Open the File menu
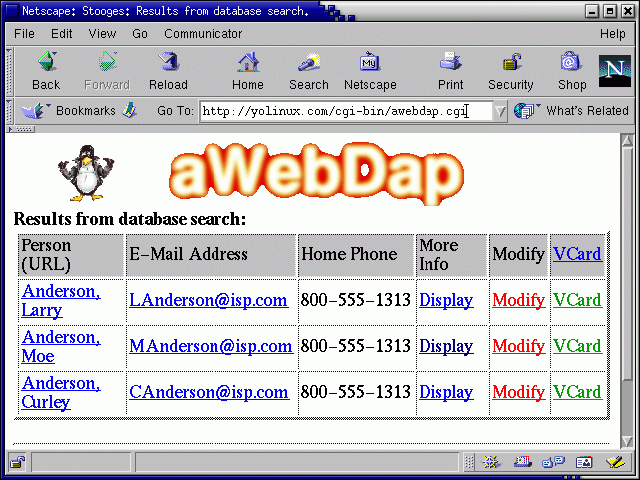Screen dimensions: 640x480 [x=24, y=33]
